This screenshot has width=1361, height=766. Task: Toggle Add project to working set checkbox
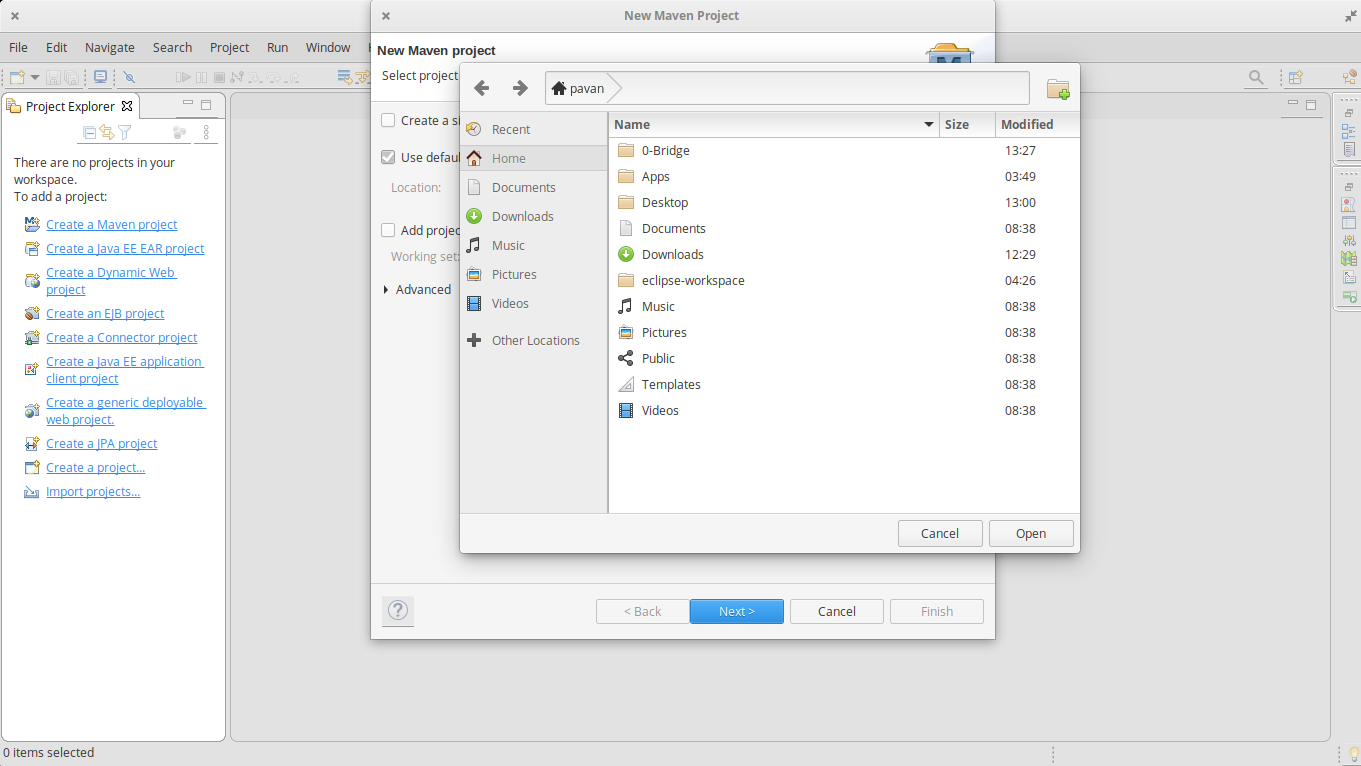click(x=388, y=230)
